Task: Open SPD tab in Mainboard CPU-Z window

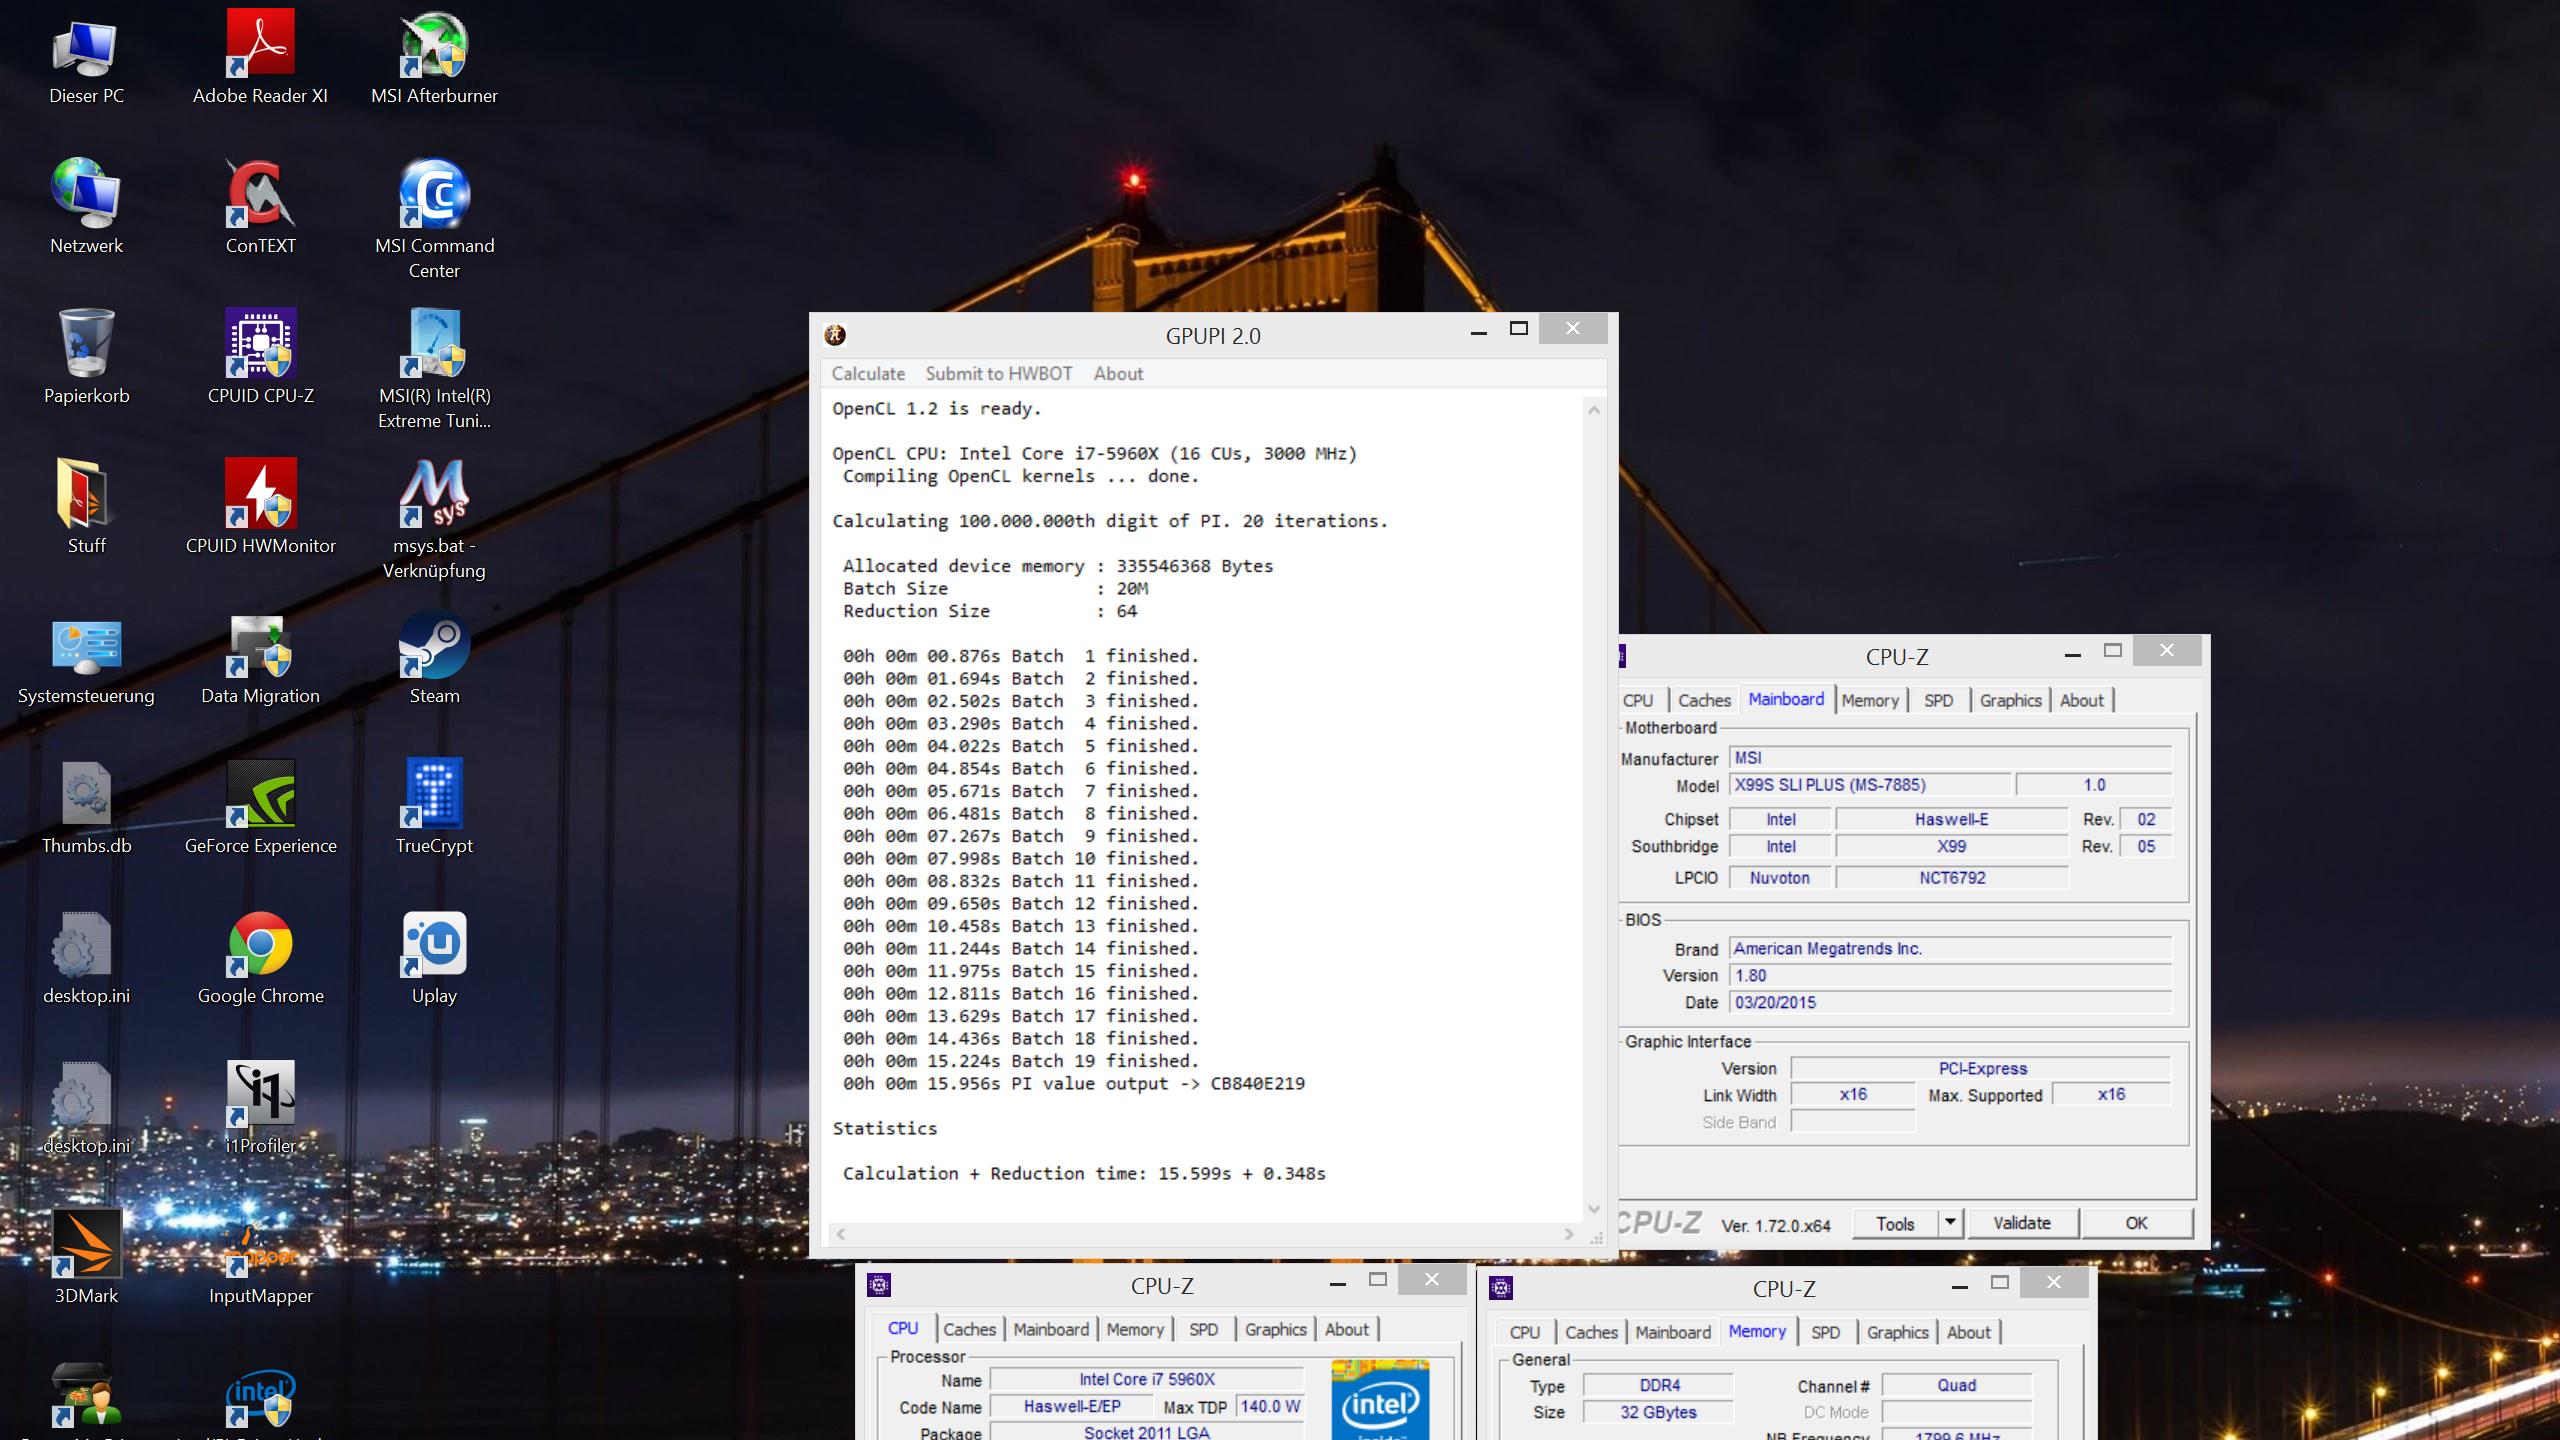Action: (x=1938, y=700)
